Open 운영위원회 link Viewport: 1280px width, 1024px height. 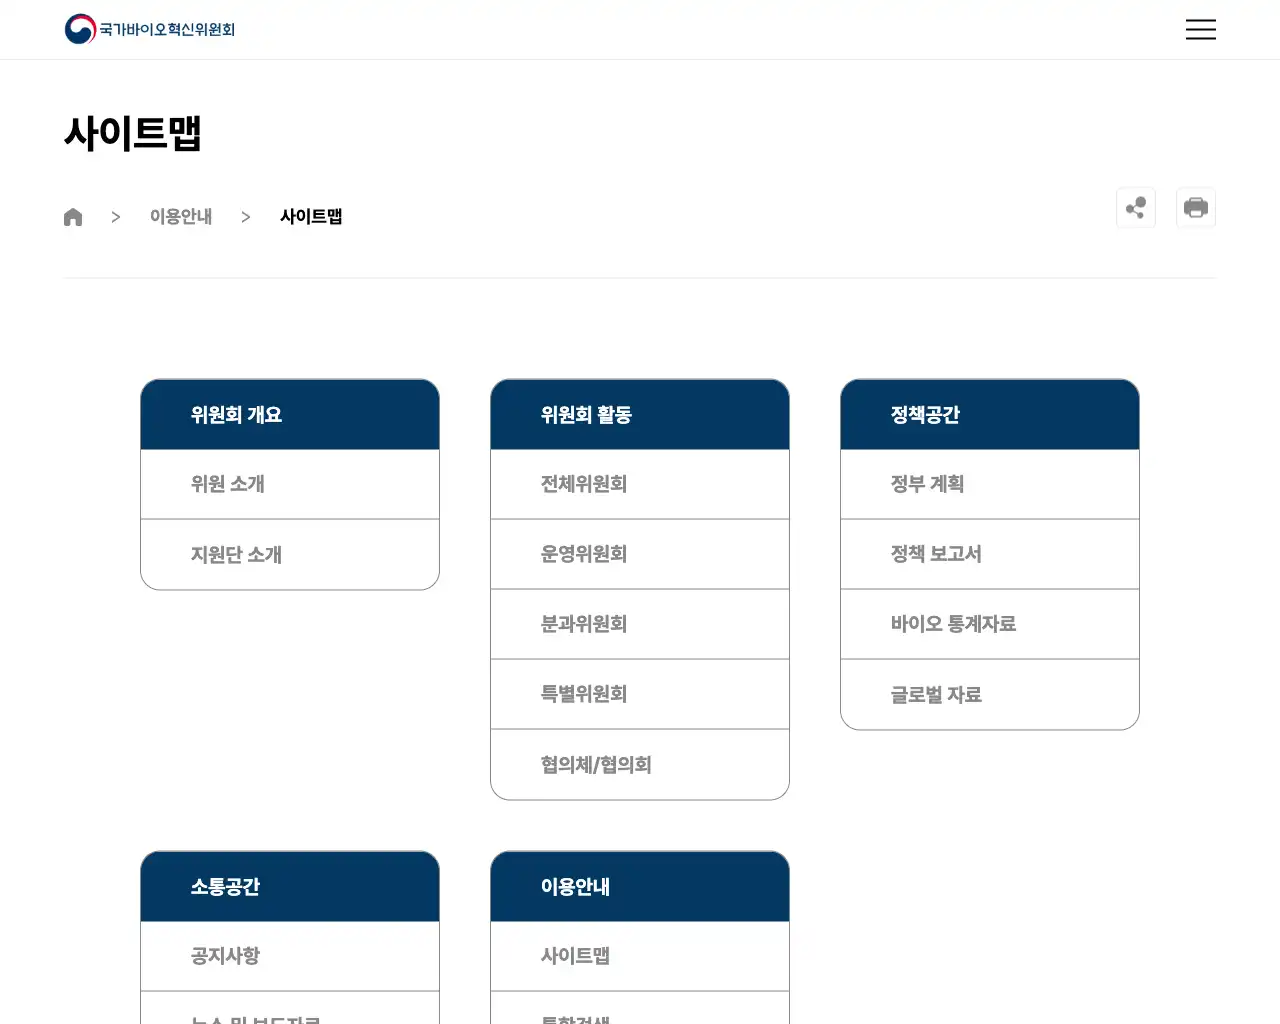640,554
